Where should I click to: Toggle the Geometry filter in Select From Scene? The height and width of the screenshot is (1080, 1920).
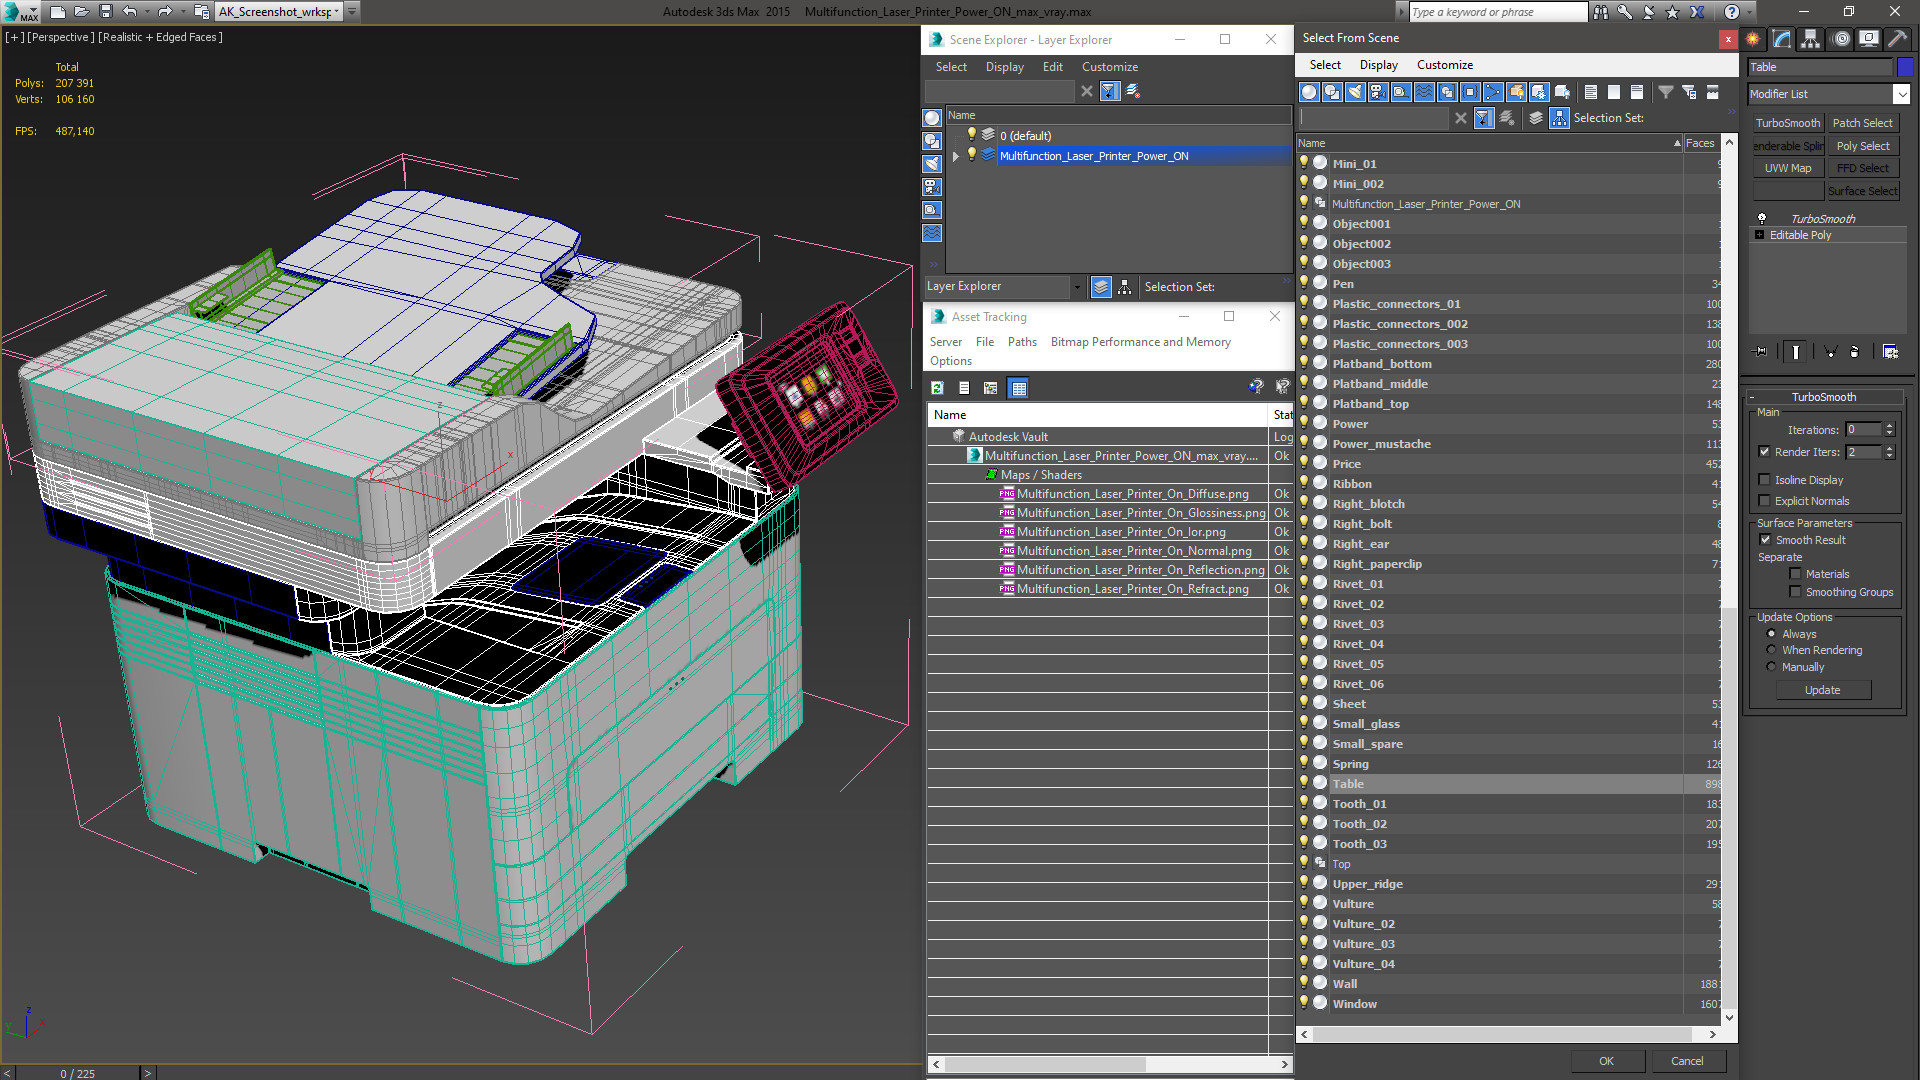click(x=1309, y=92)
